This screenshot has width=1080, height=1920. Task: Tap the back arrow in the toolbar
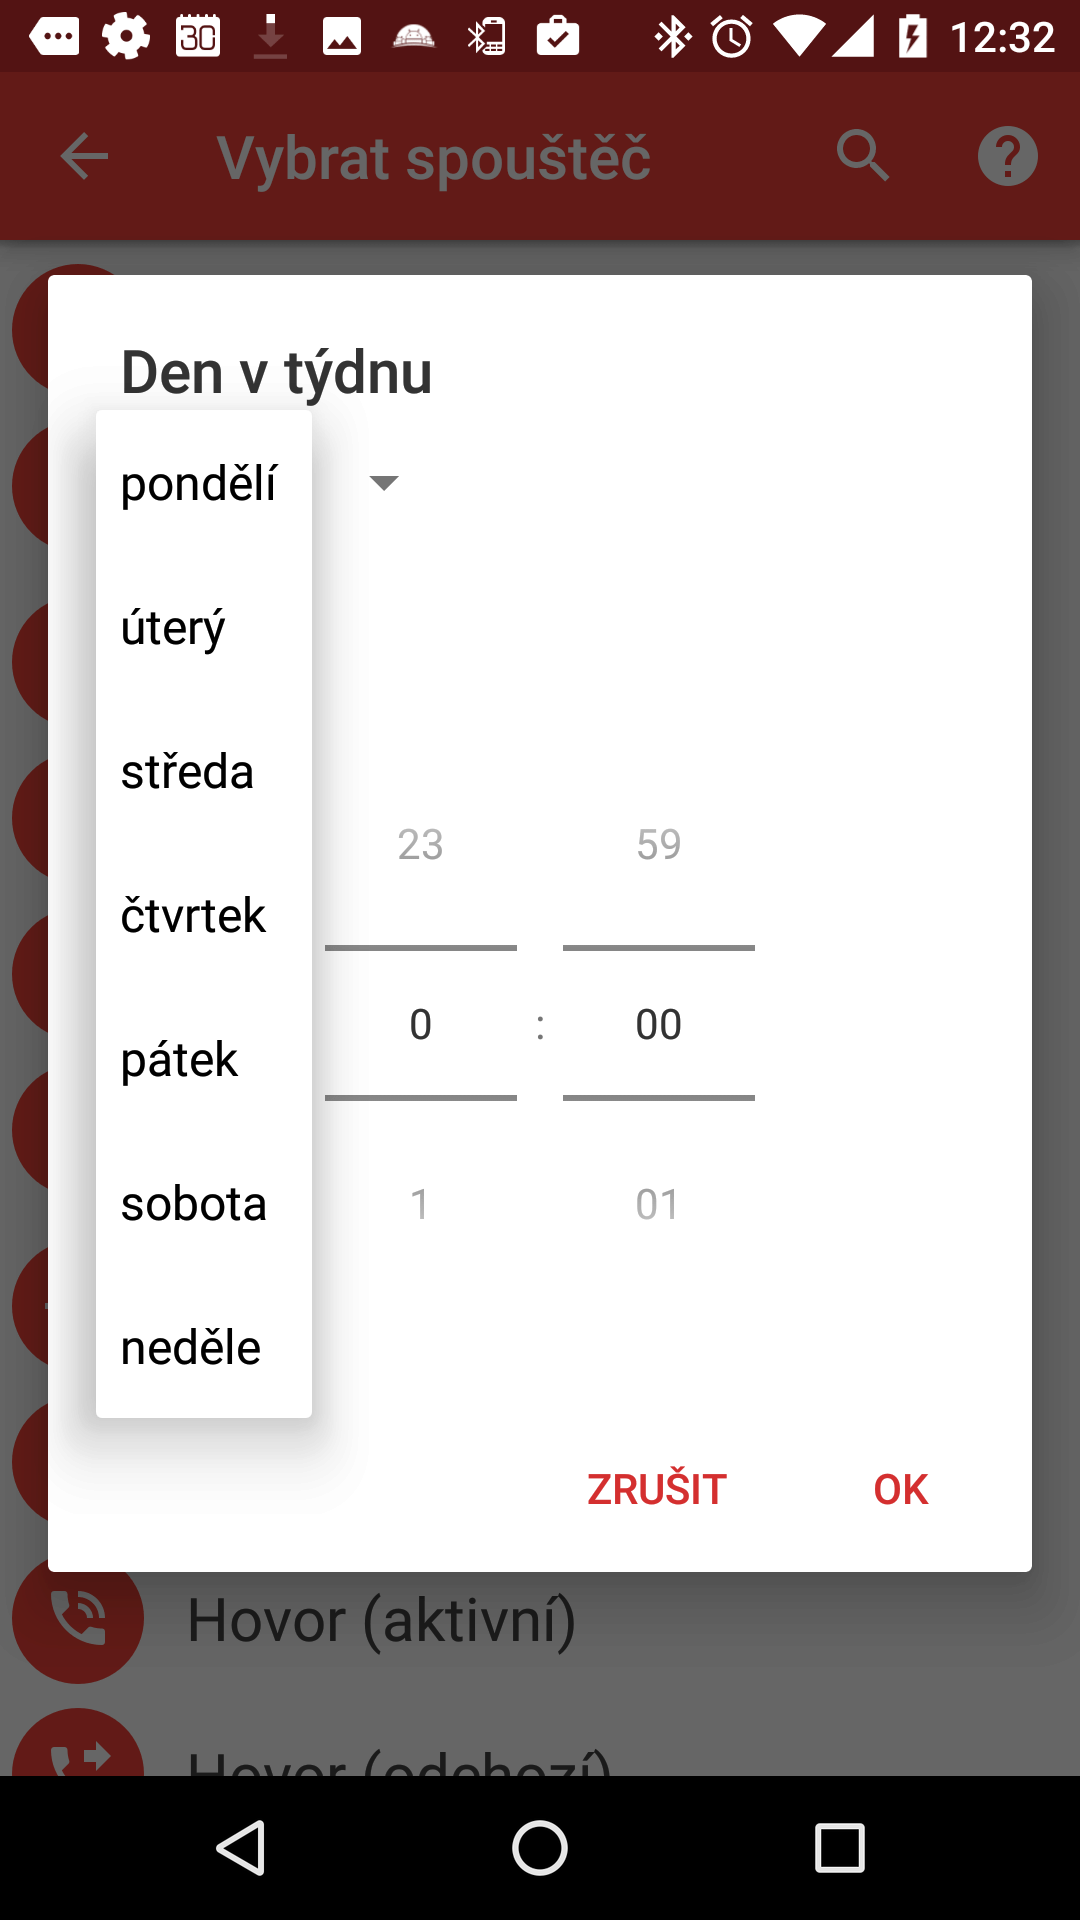[x=84, y=156]
